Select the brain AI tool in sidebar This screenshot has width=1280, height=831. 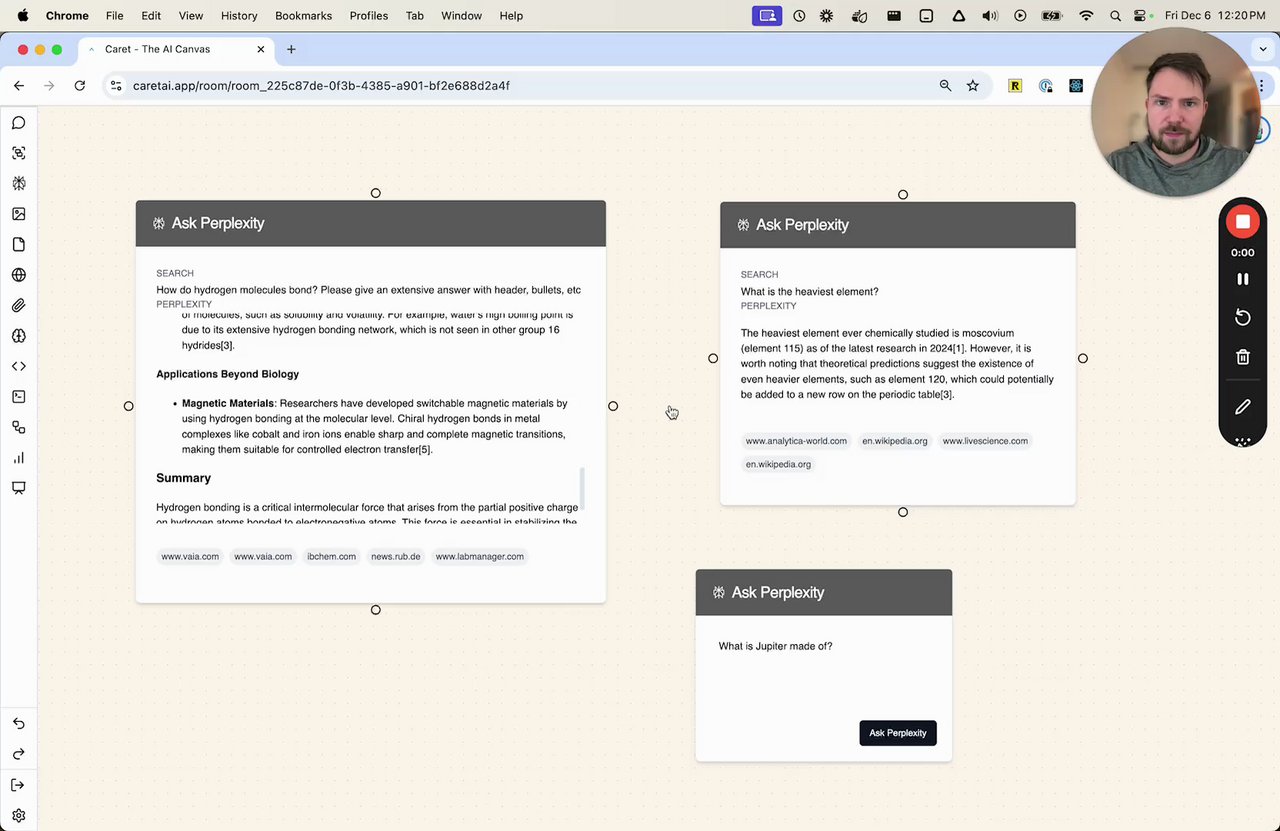point(18,336)
